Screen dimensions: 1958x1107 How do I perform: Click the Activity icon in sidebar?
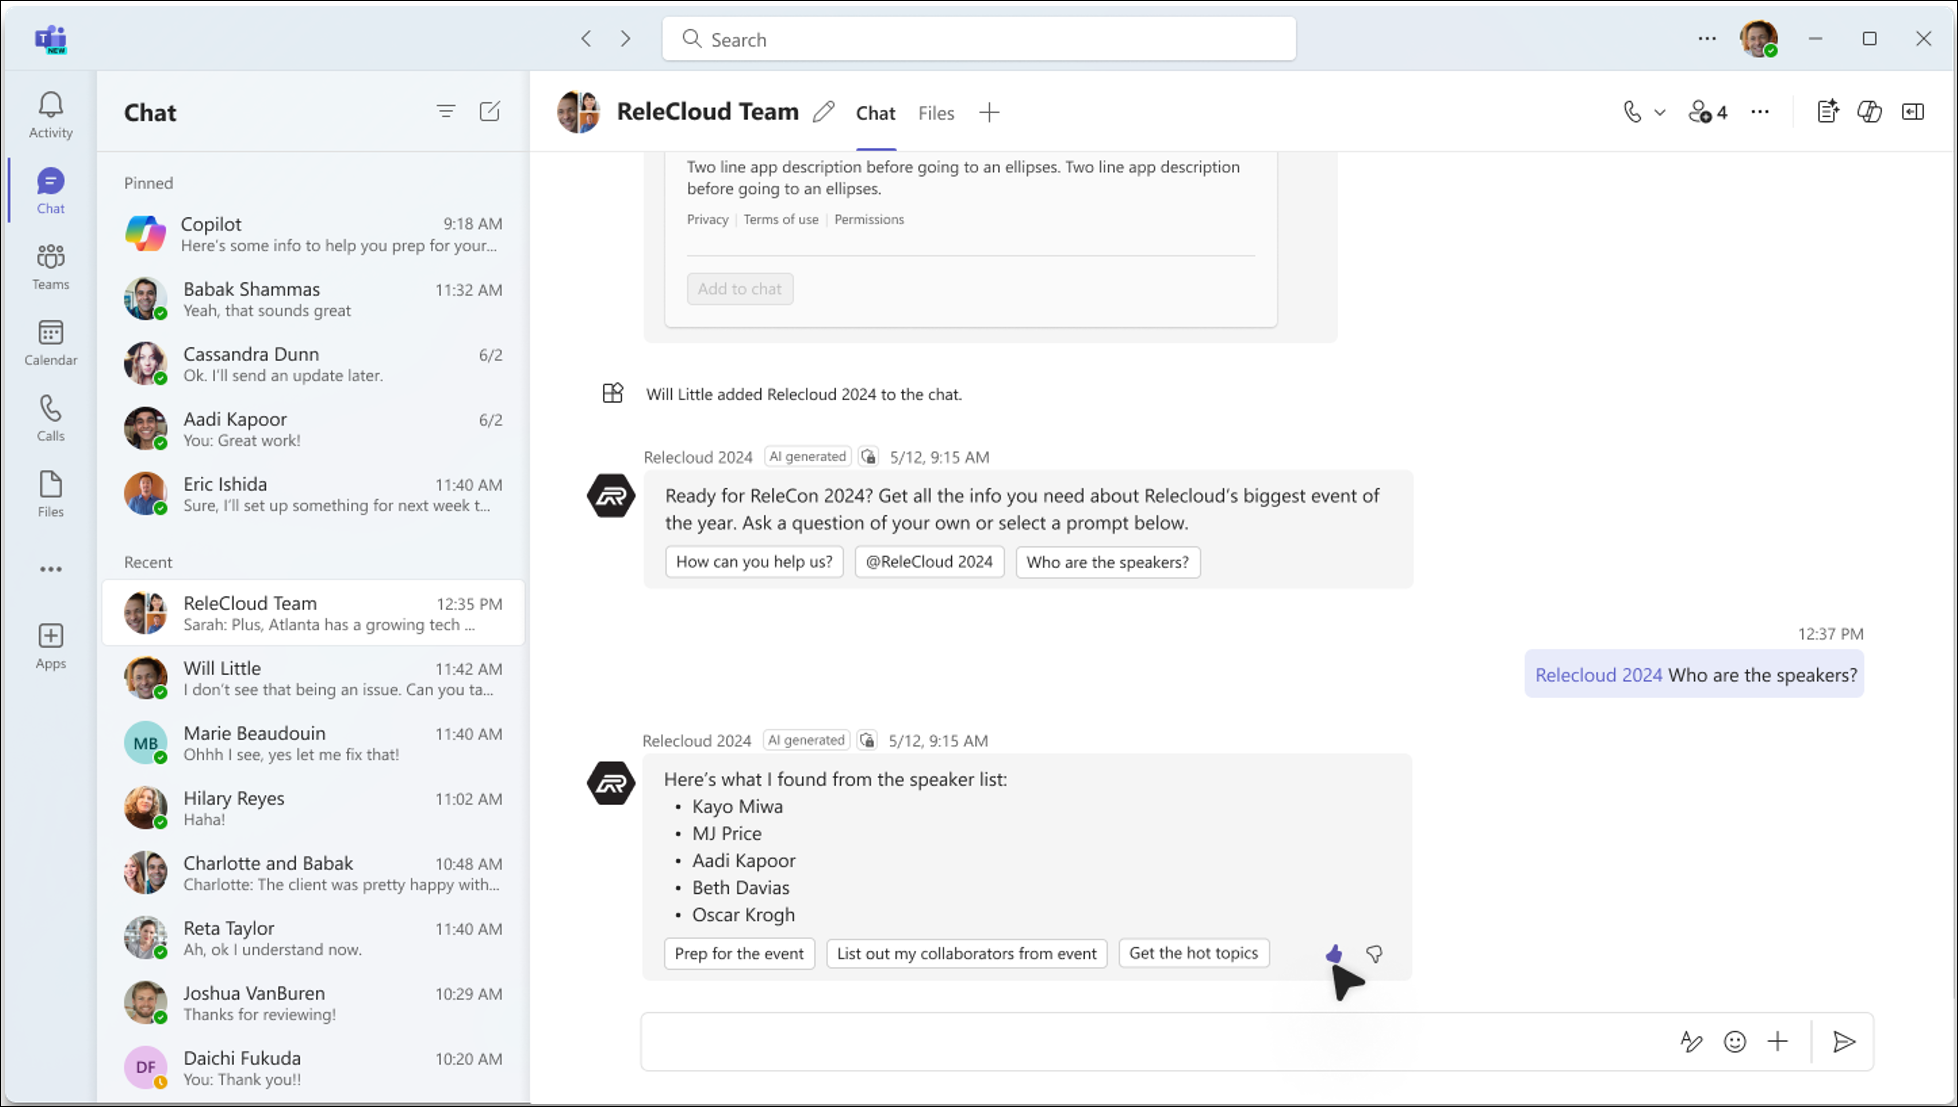tap(50, 114)
